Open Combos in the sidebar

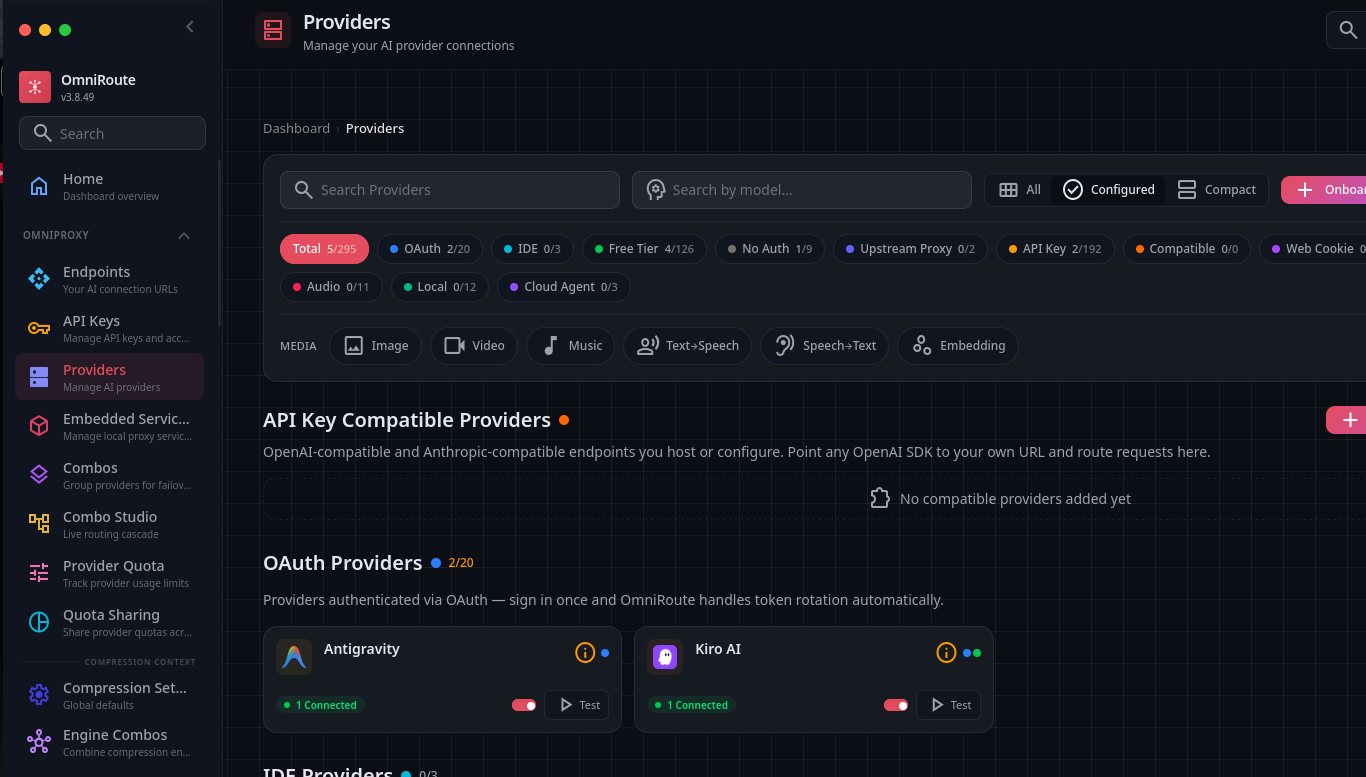point(109,476)
